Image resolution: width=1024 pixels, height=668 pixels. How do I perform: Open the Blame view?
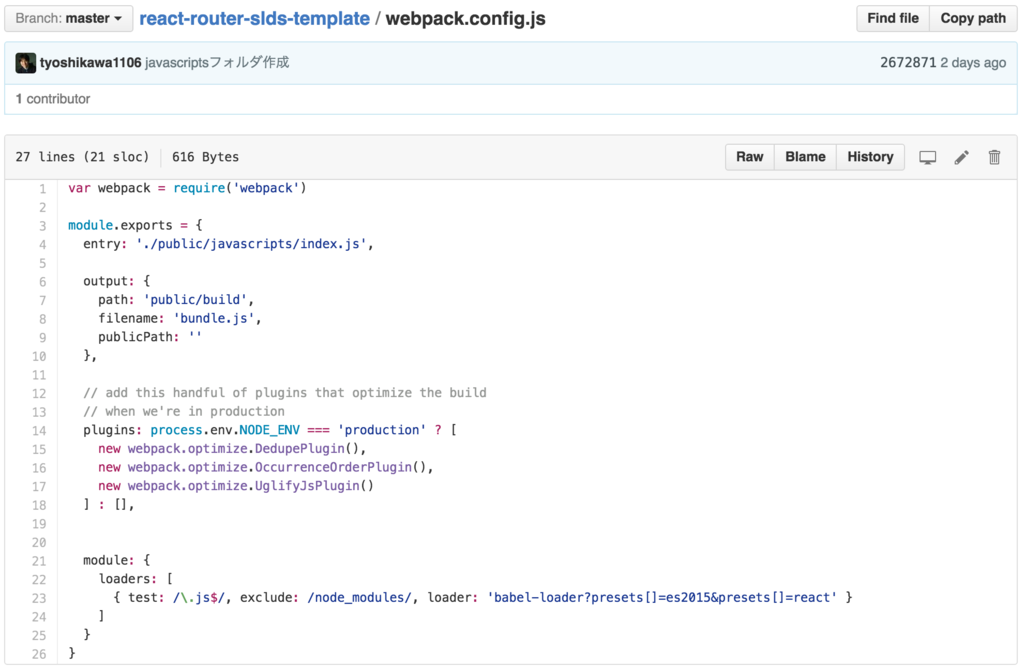(805, 157)
